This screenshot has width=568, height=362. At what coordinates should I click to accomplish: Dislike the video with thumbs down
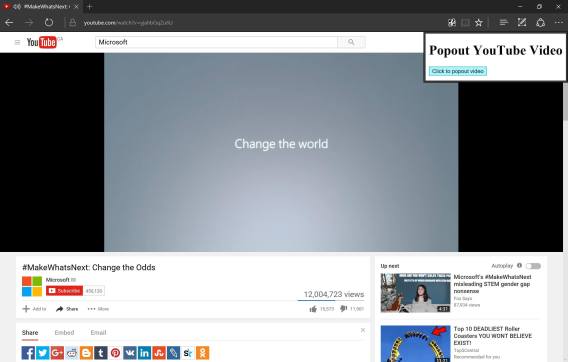pos(343,309)
